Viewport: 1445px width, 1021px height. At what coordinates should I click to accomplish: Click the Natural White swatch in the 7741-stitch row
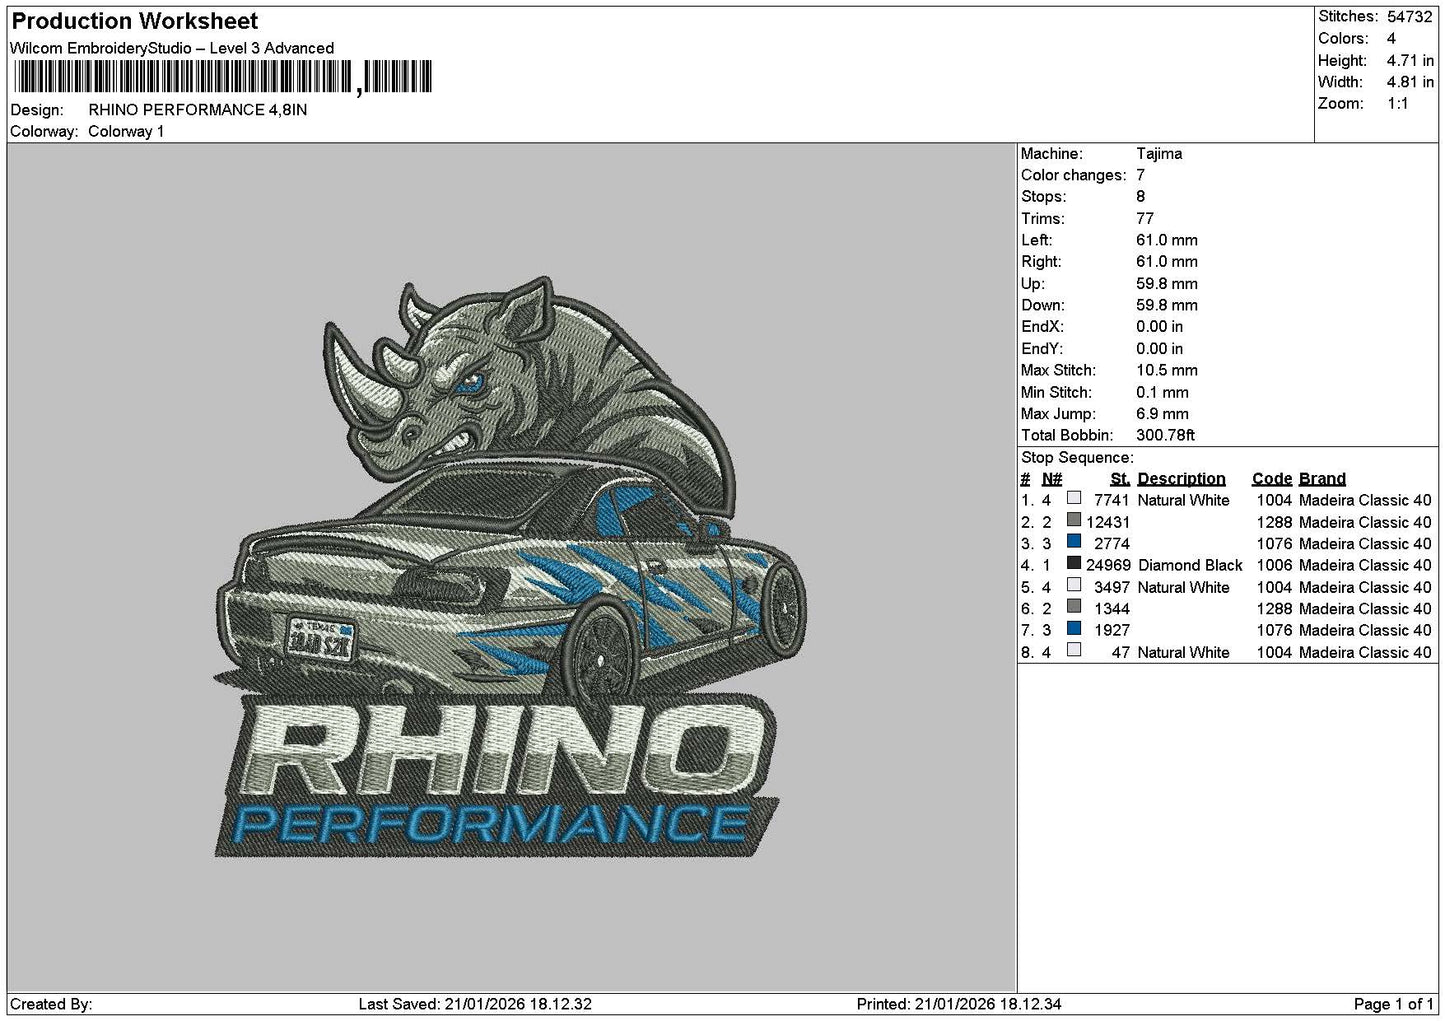[x=1074, y=498]
